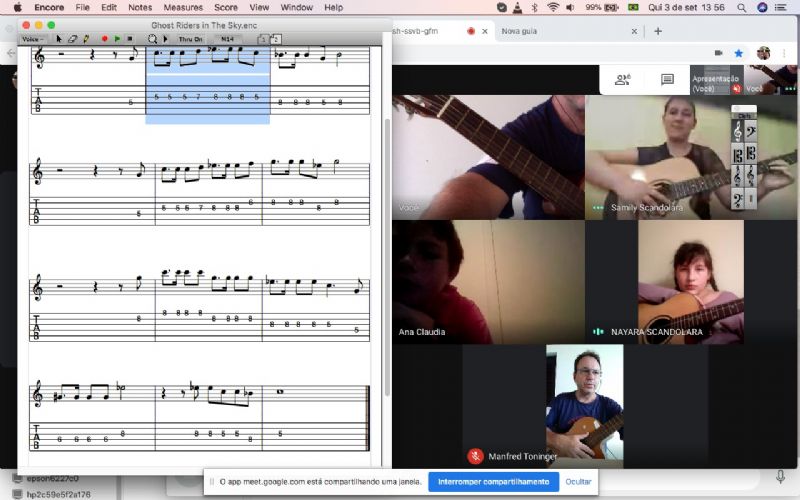This screenshot has width=800, height=500.
Task: Start recording with the red record button
Action: tap(105, 39)
